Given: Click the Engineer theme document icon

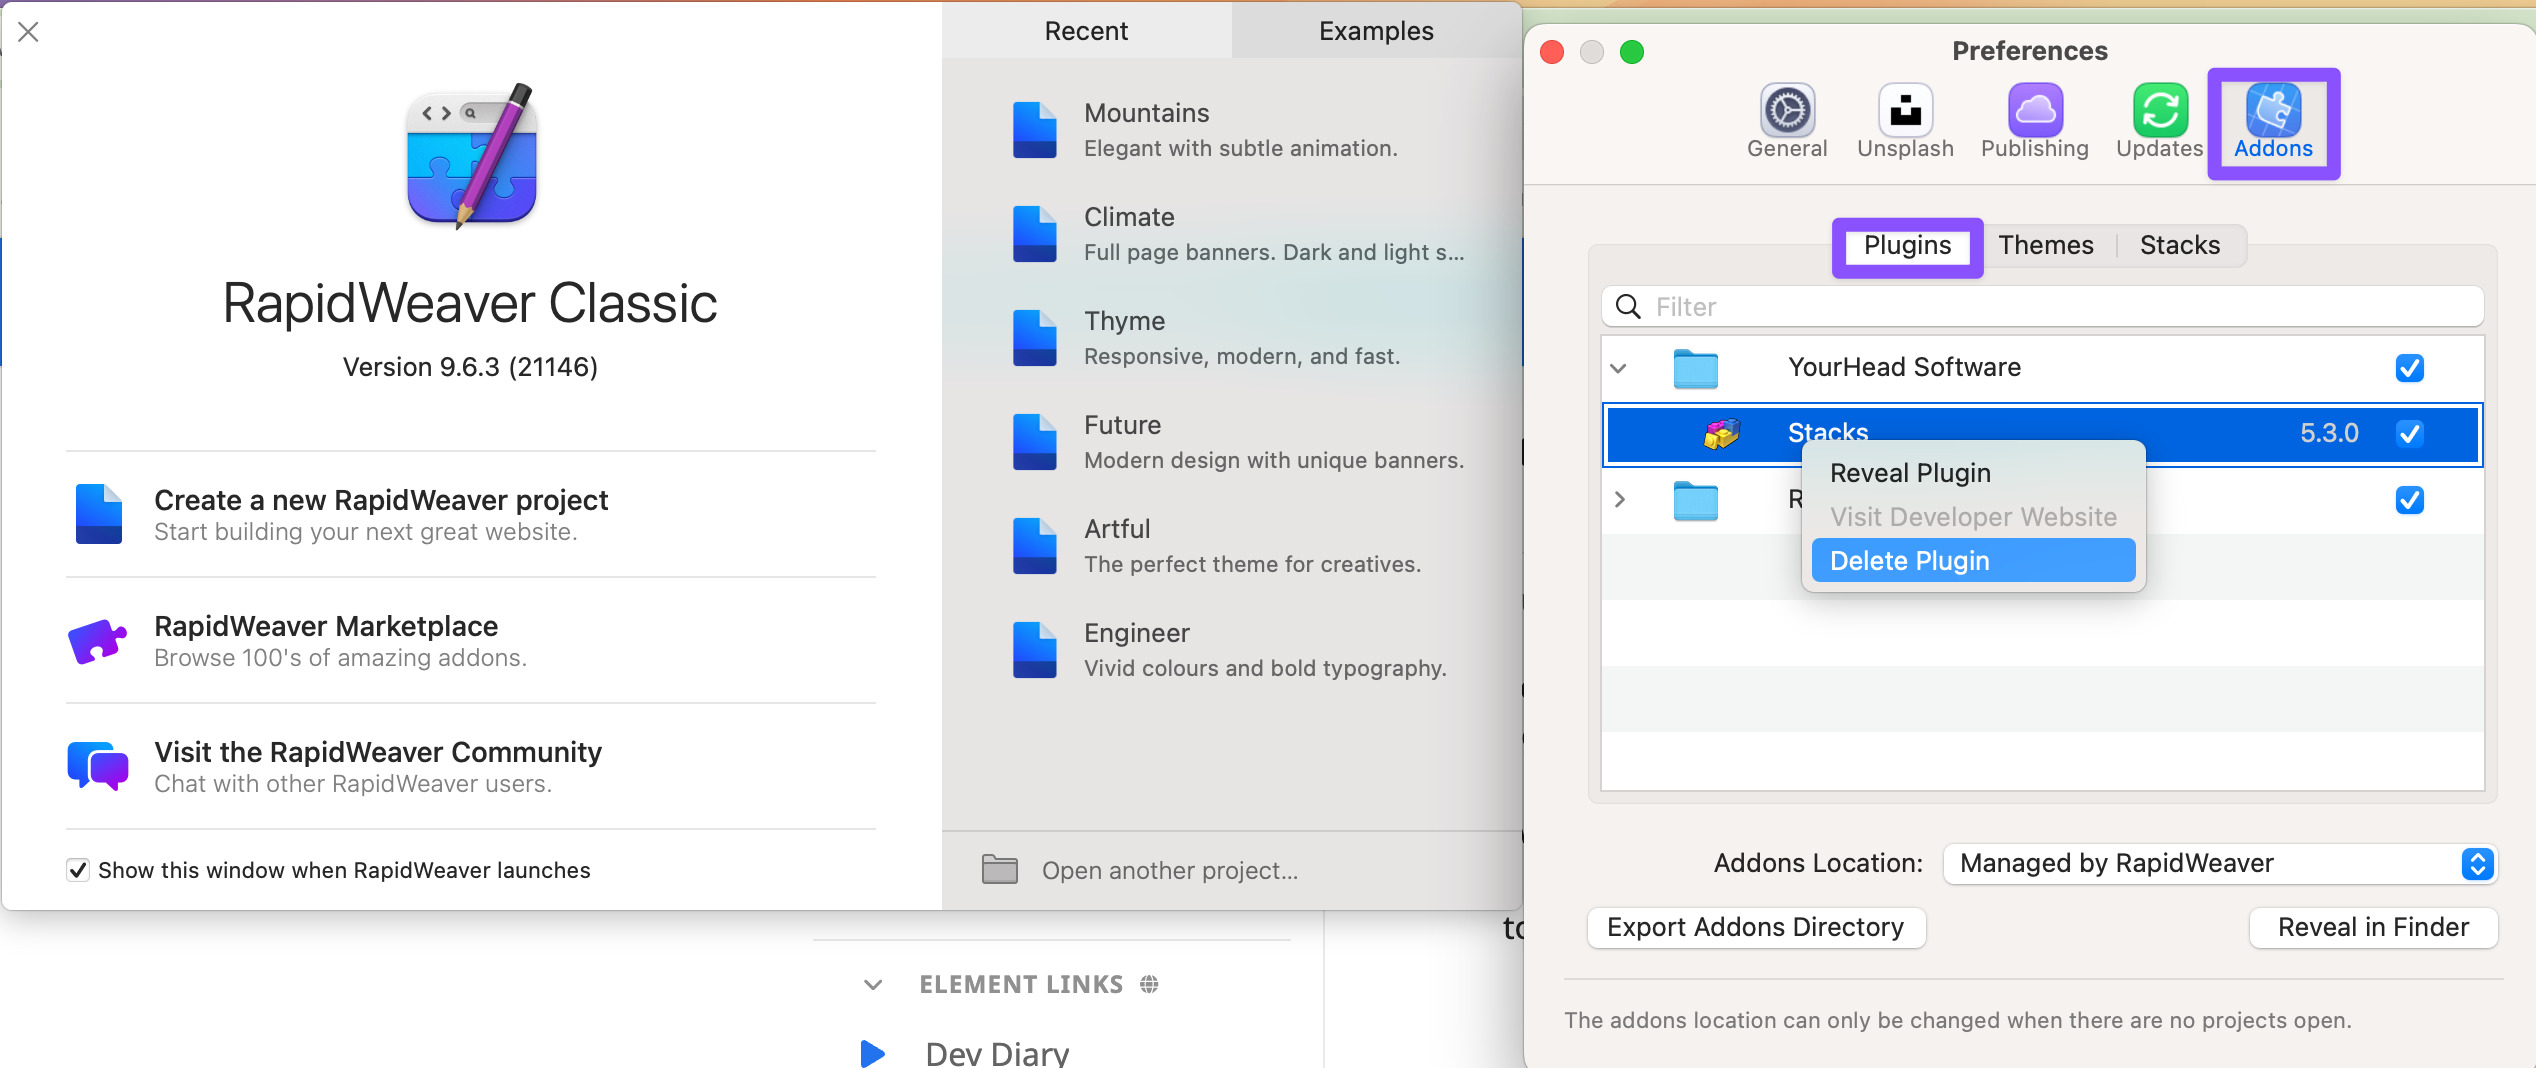Looking at the screenshot, I should [x=1034, y=650].
